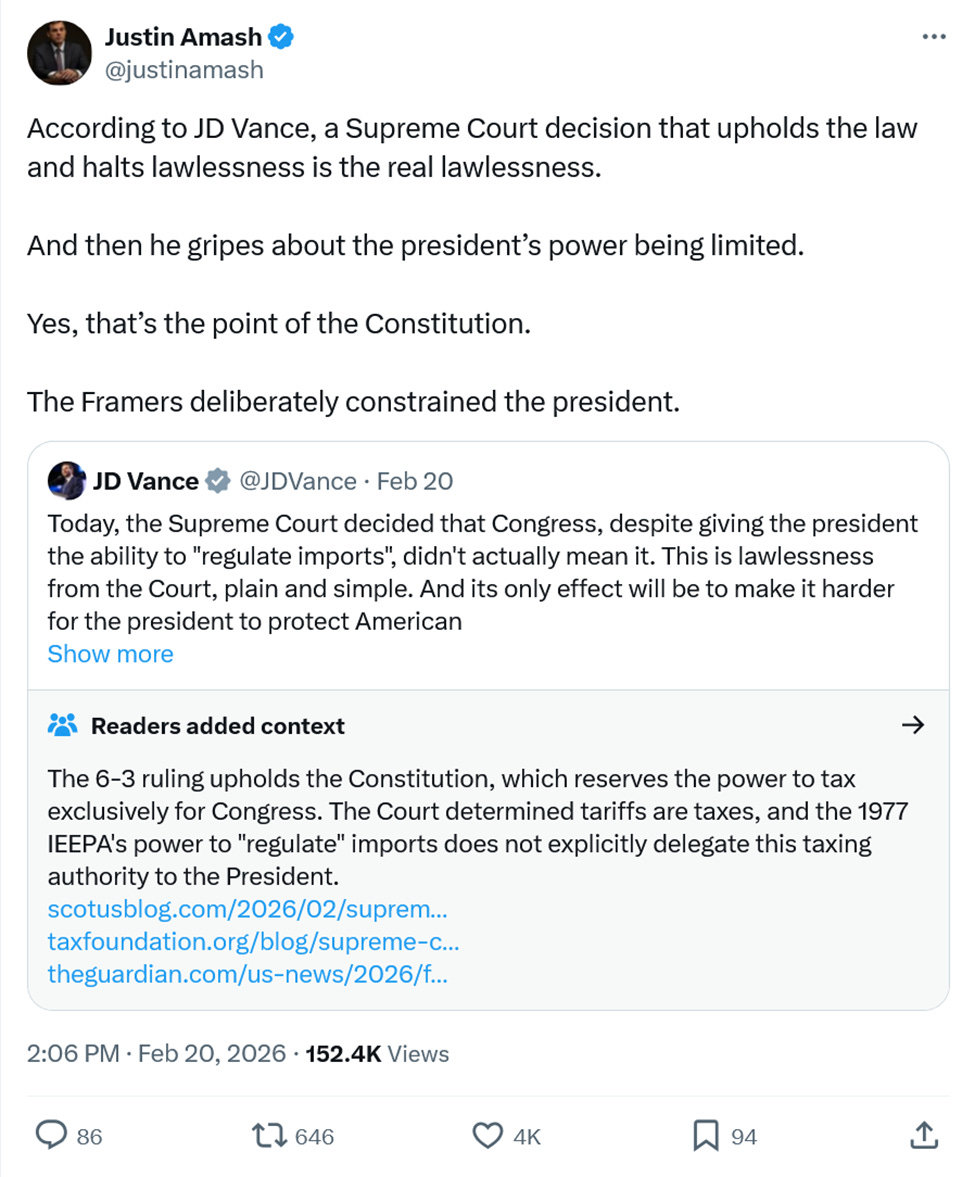Screen dimensions: 975x1177
Task: Click the community notes people icon
Action: pos(62,725)
